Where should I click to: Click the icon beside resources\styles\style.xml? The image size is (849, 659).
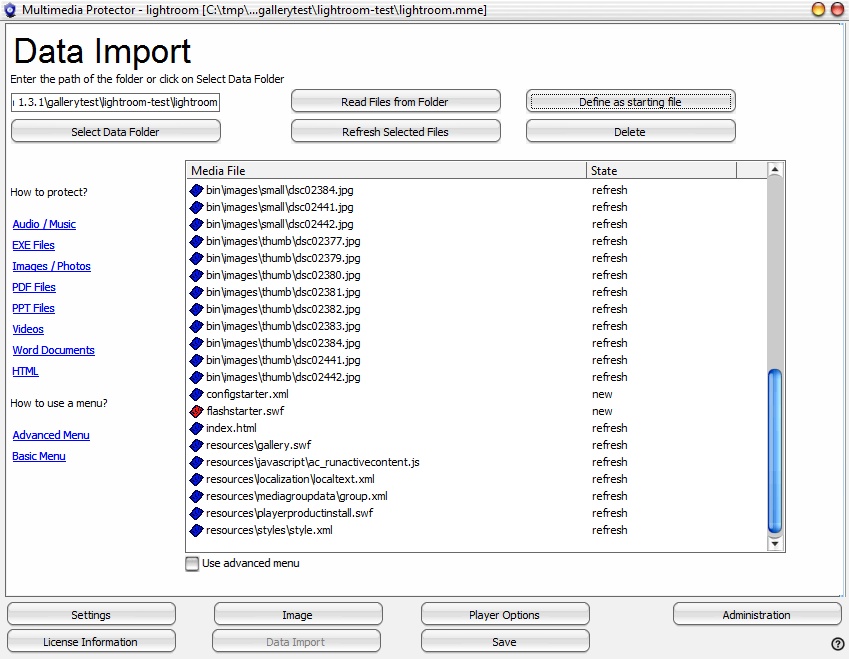pos(197,530)
